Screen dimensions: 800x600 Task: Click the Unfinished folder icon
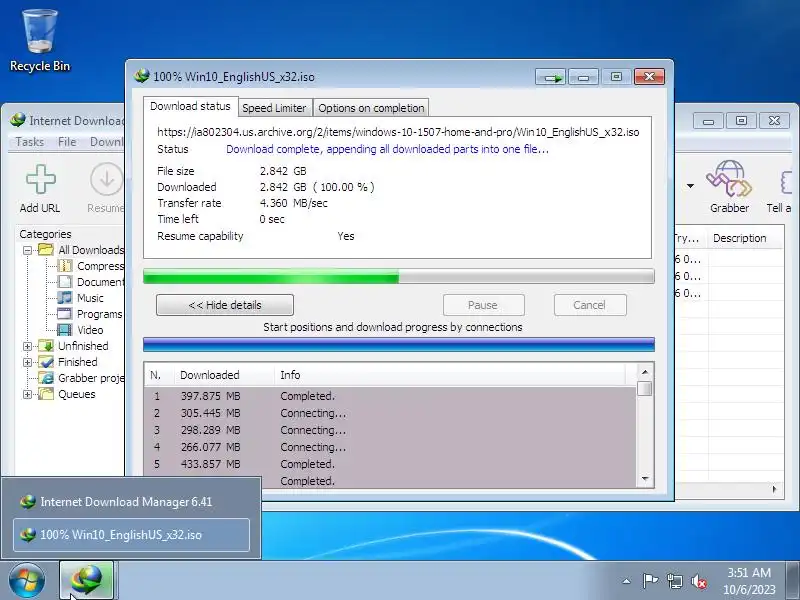[x=46, y=346]
